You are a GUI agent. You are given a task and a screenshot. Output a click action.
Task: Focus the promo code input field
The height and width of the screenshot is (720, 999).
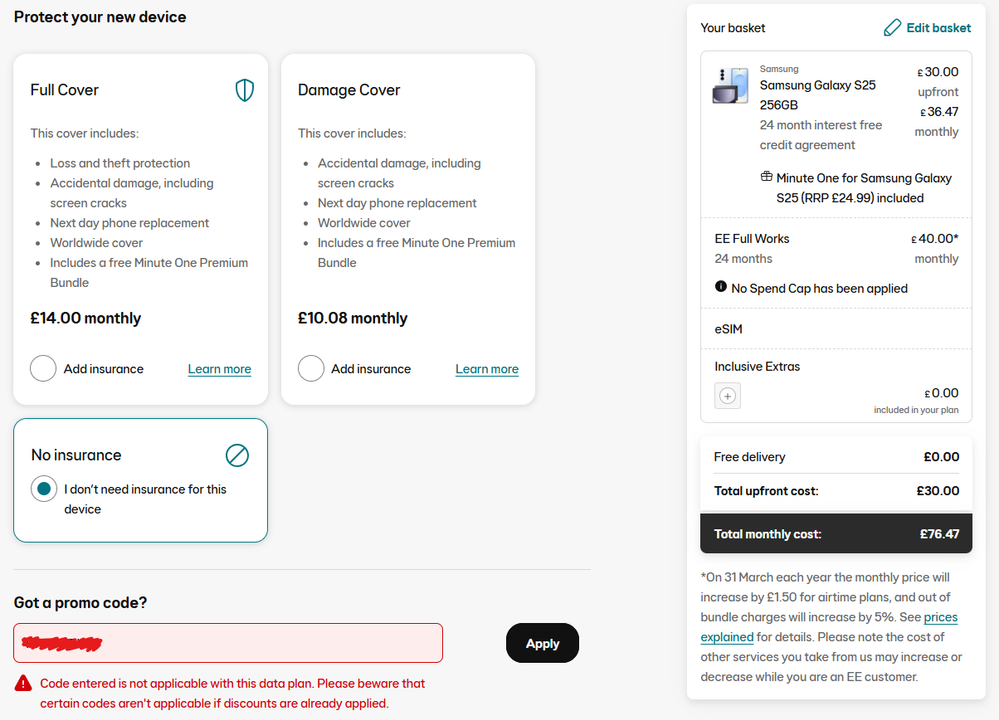click(x=228, y=643)
